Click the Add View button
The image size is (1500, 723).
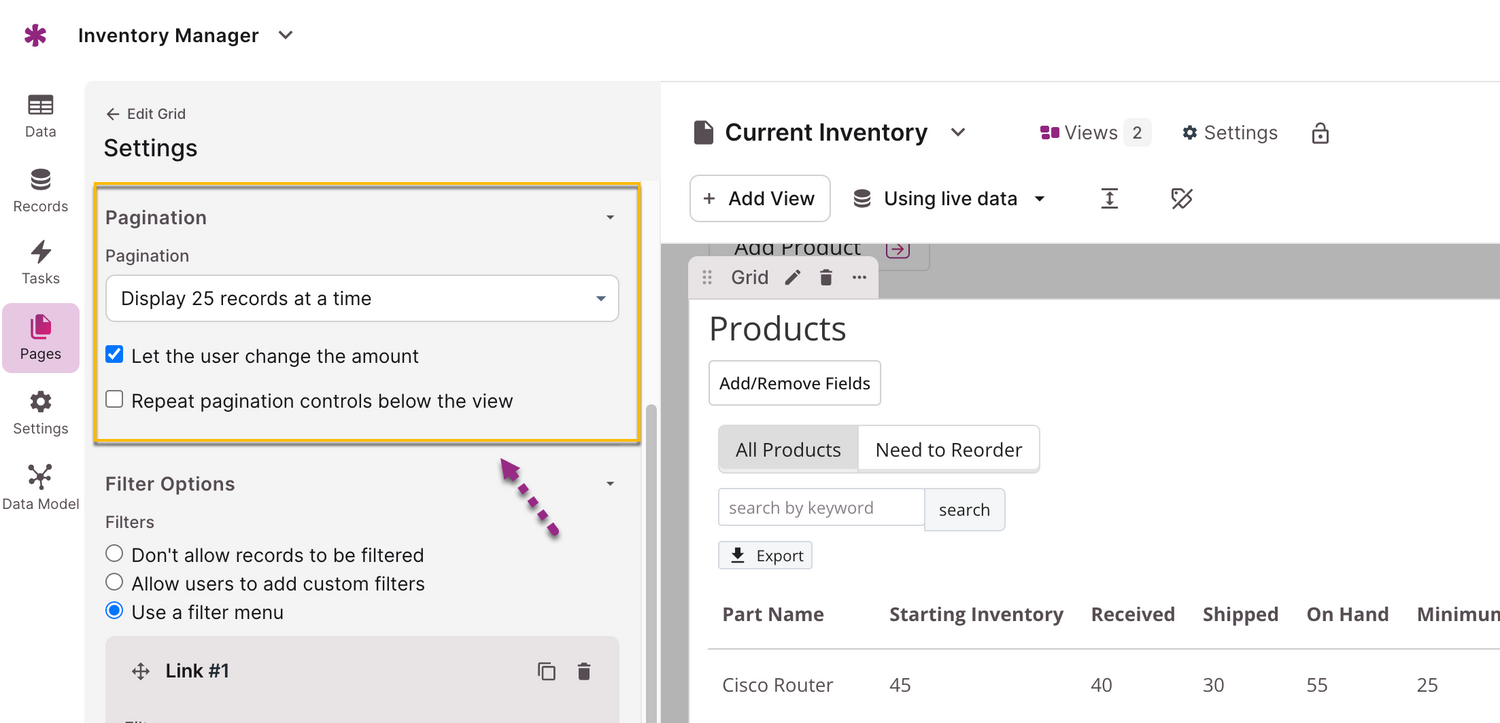point(760,199)
